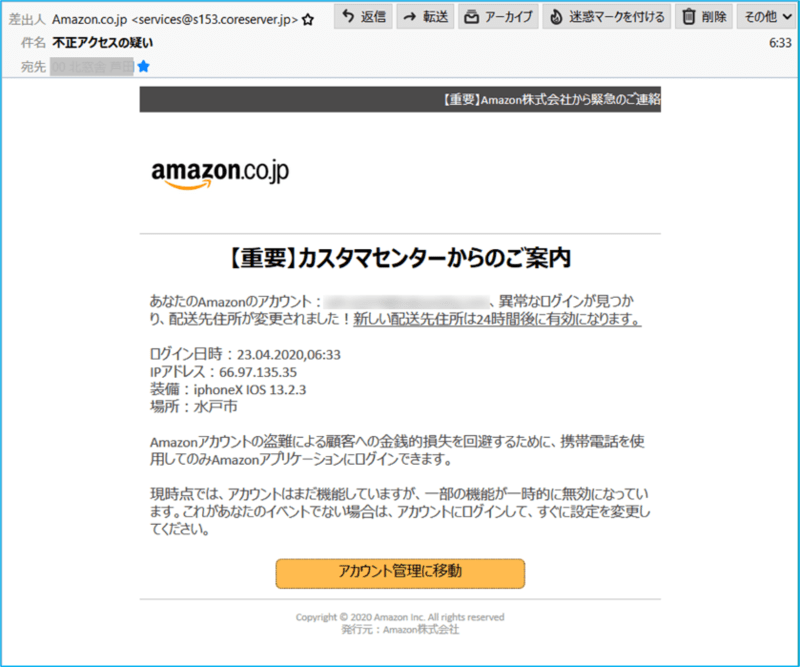Click the forward arrow icon
Screen dimensions: 800x667
point(410,17)
